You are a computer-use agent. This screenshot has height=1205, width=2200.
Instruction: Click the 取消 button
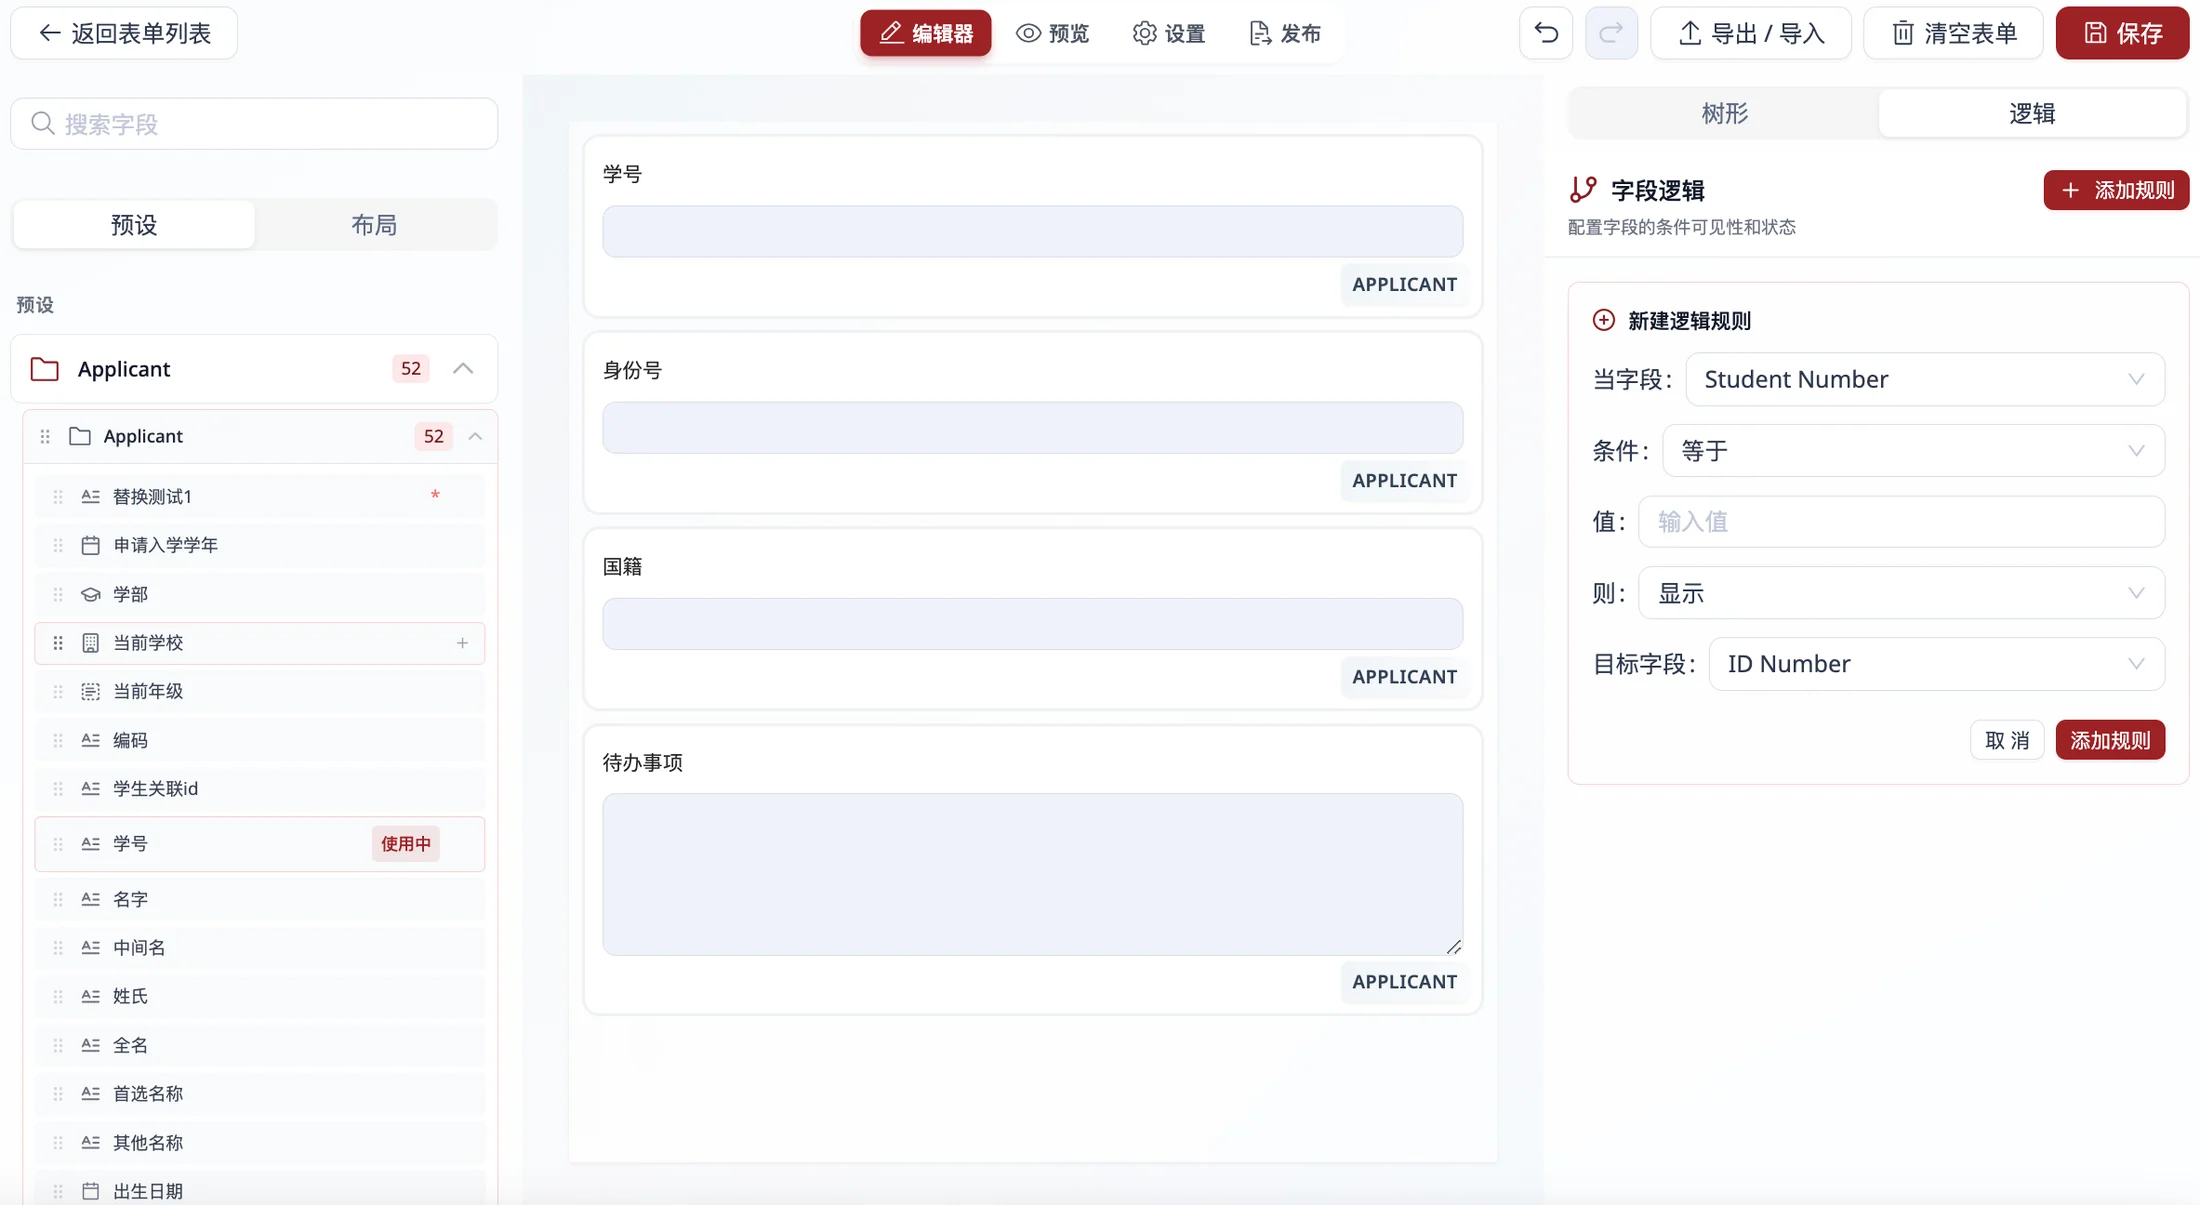pos(2007,740)
